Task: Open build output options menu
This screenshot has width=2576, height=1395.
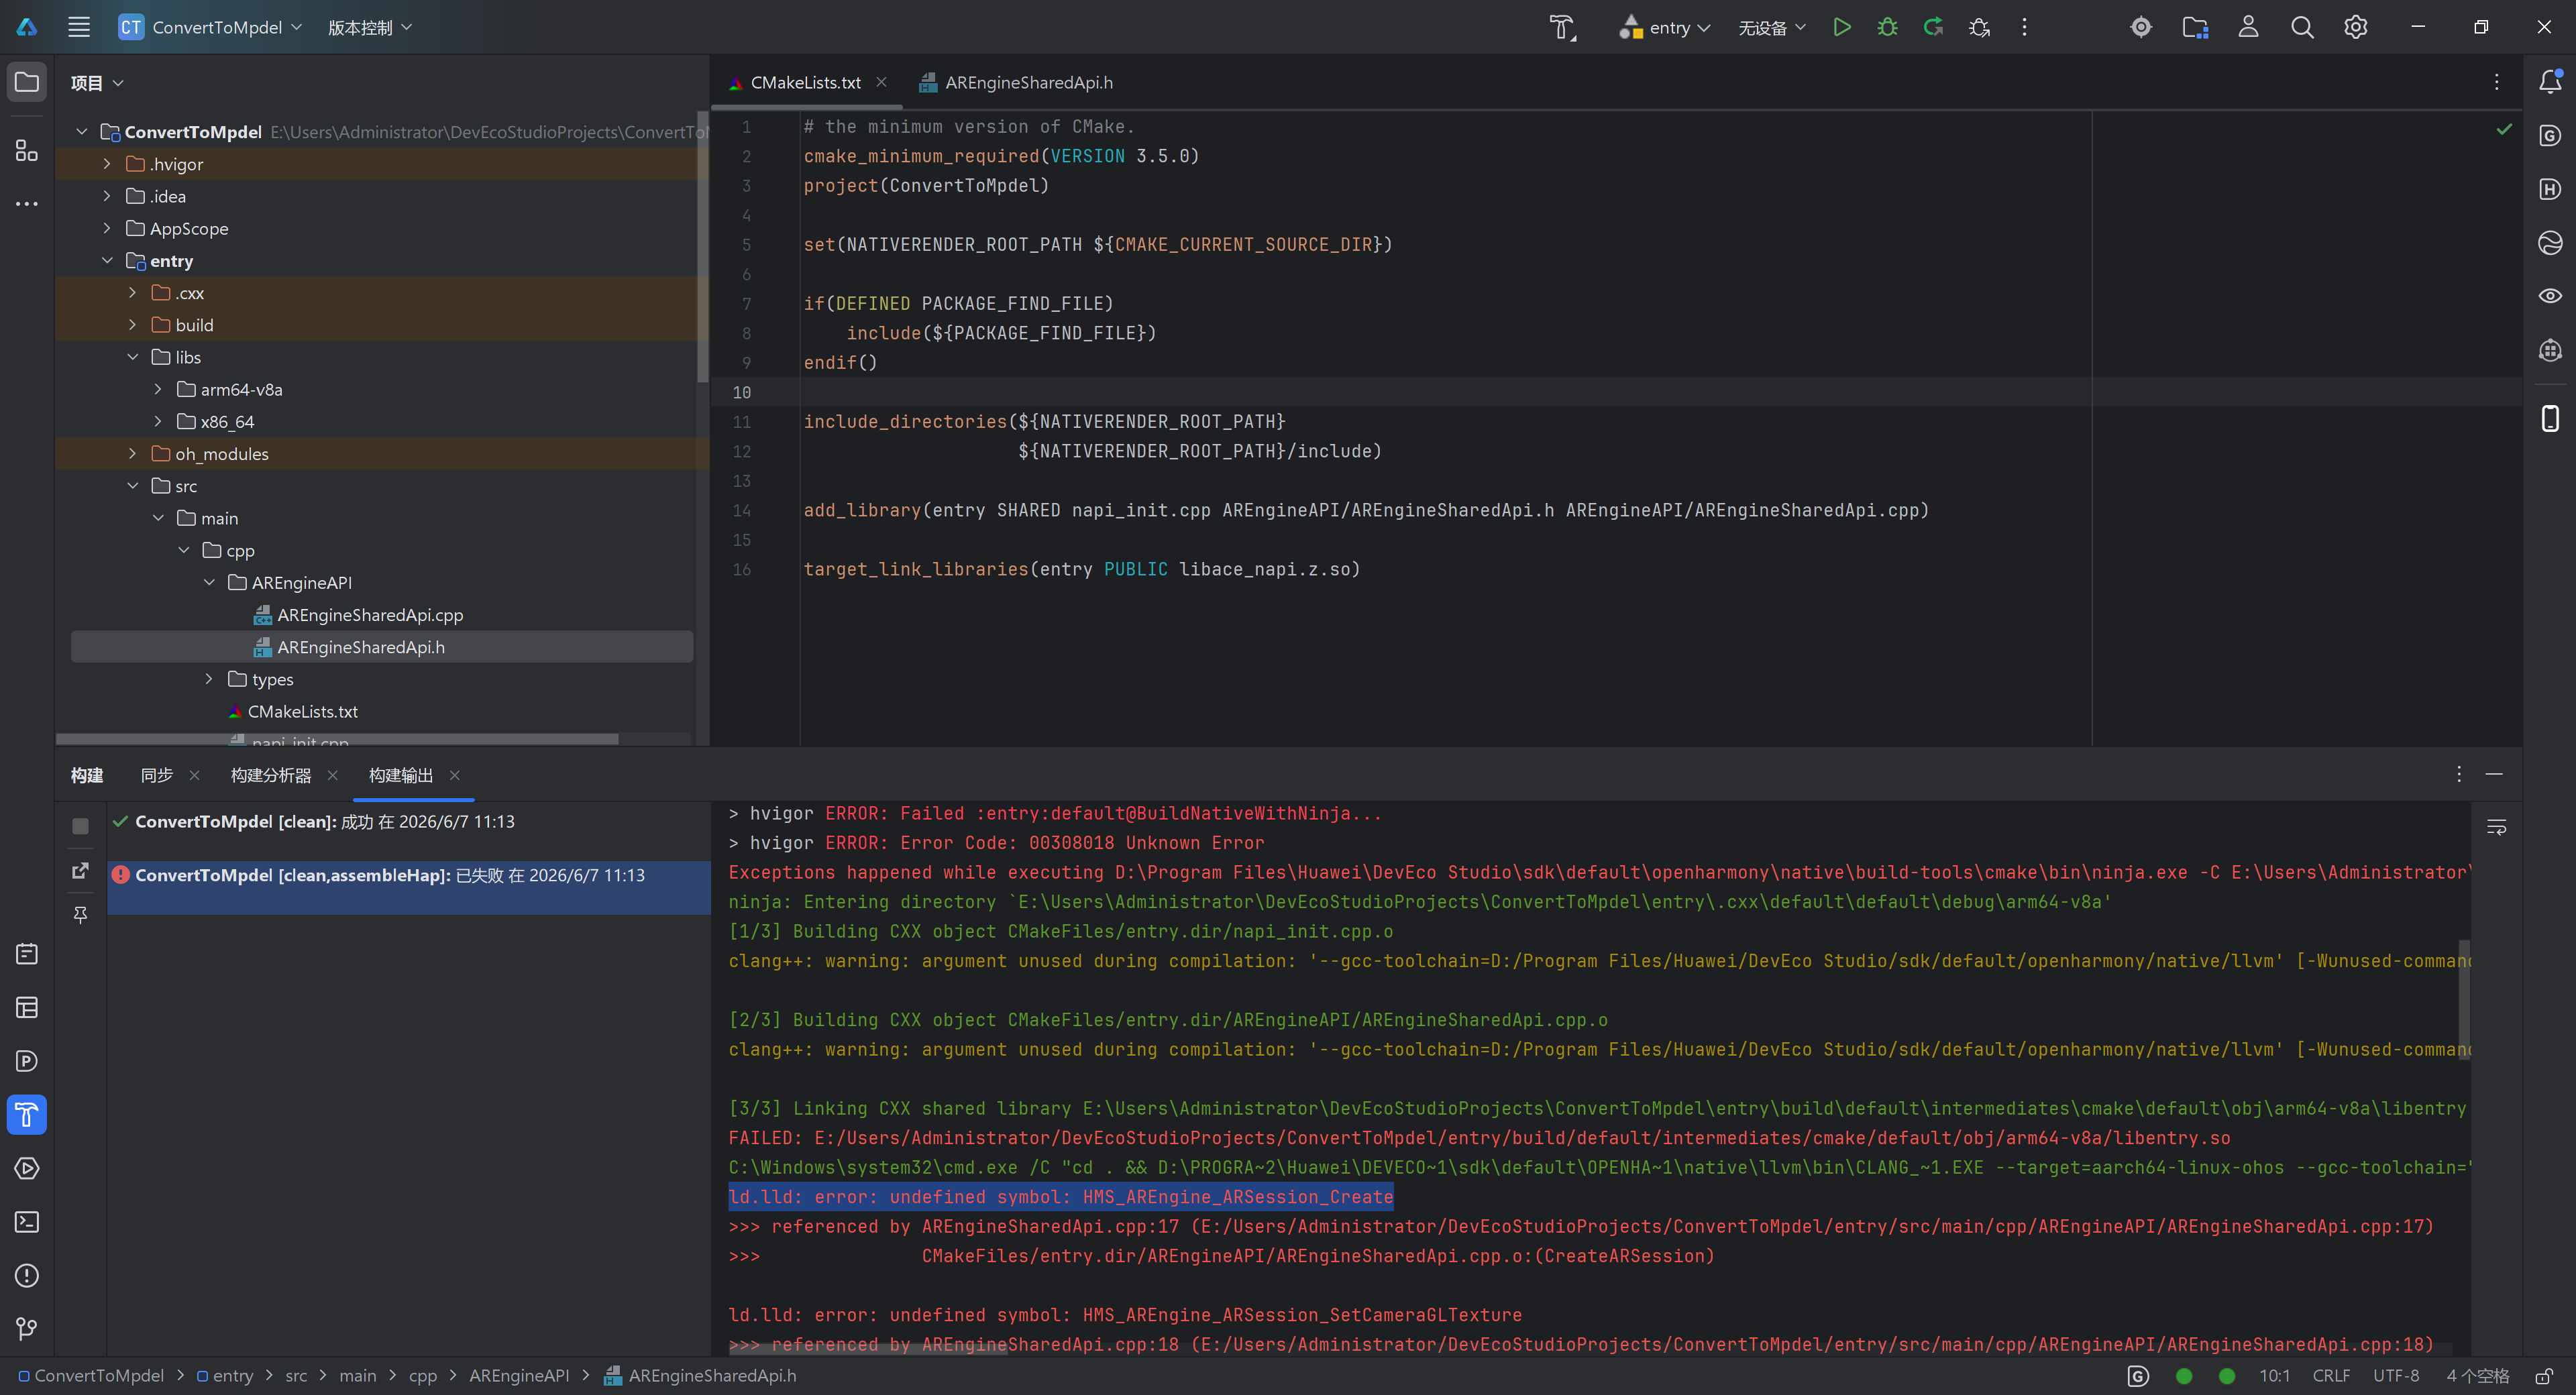Action: (2459, 774)
